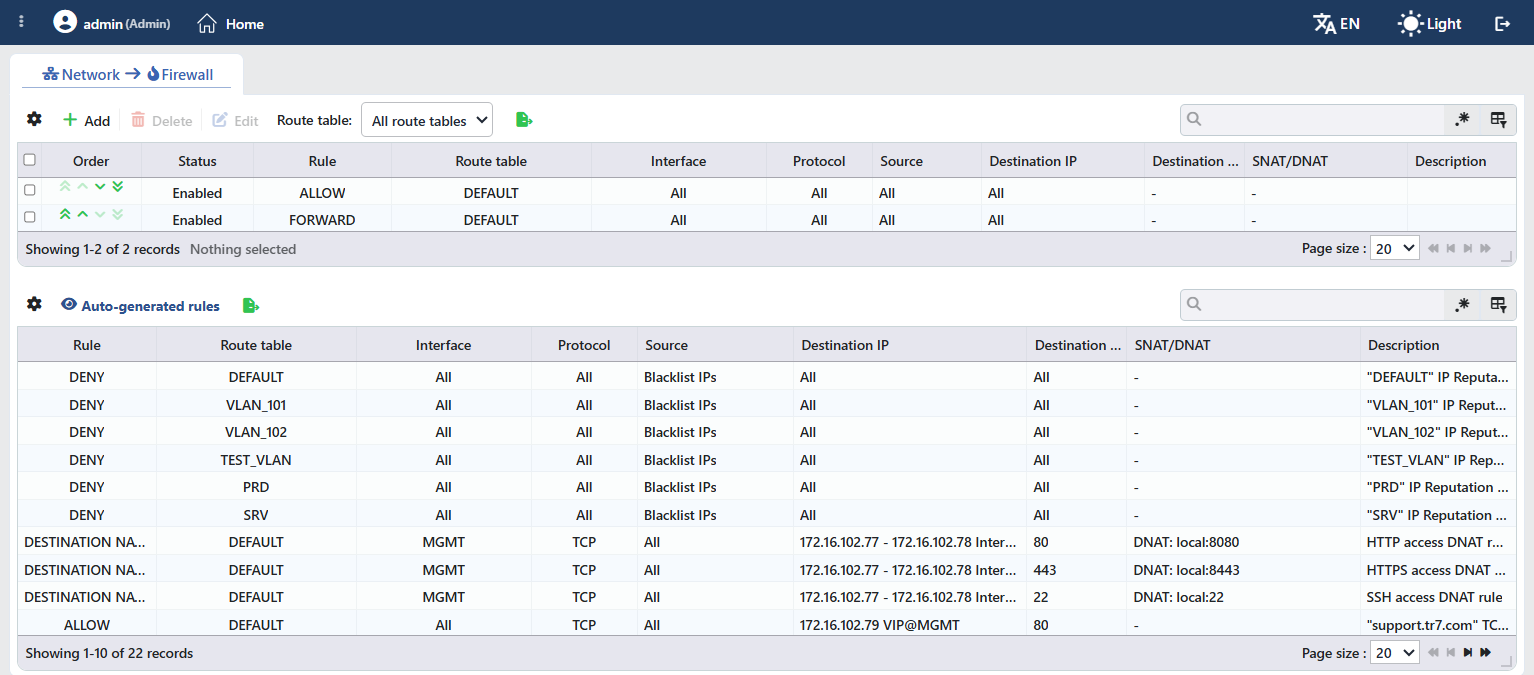Viewport: 1534px width, 675px height.
Task: Click the DNAT: local:8443 cell
Action: (x=1243, y=570)
